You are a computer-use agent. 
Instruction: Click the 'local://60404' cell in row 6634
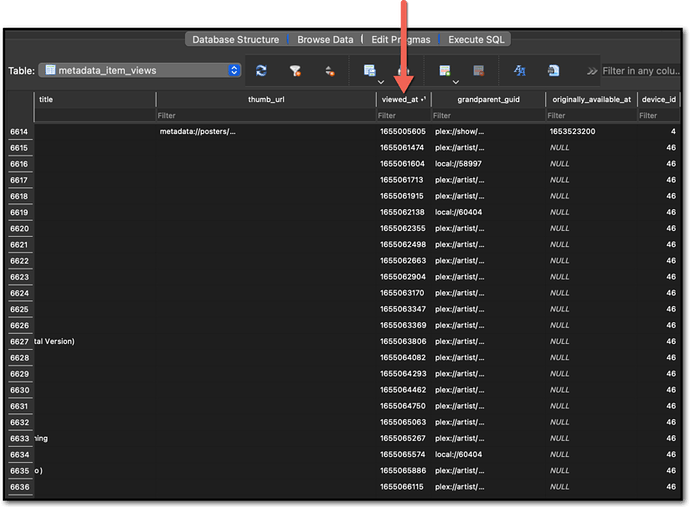coord(488,454)
